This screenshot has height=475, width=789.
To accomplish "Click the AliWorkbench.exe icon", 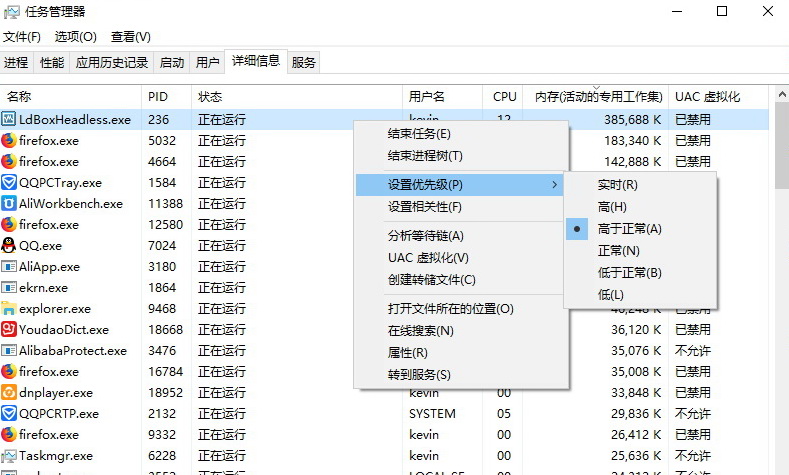I will point(9,203).
